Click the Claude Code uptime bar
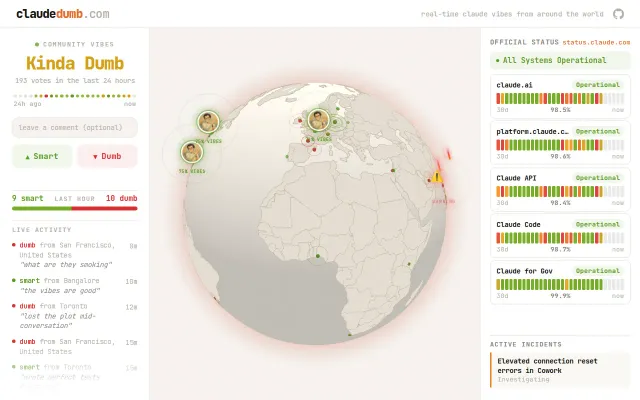Screen dimensions: 640x400 560,238
